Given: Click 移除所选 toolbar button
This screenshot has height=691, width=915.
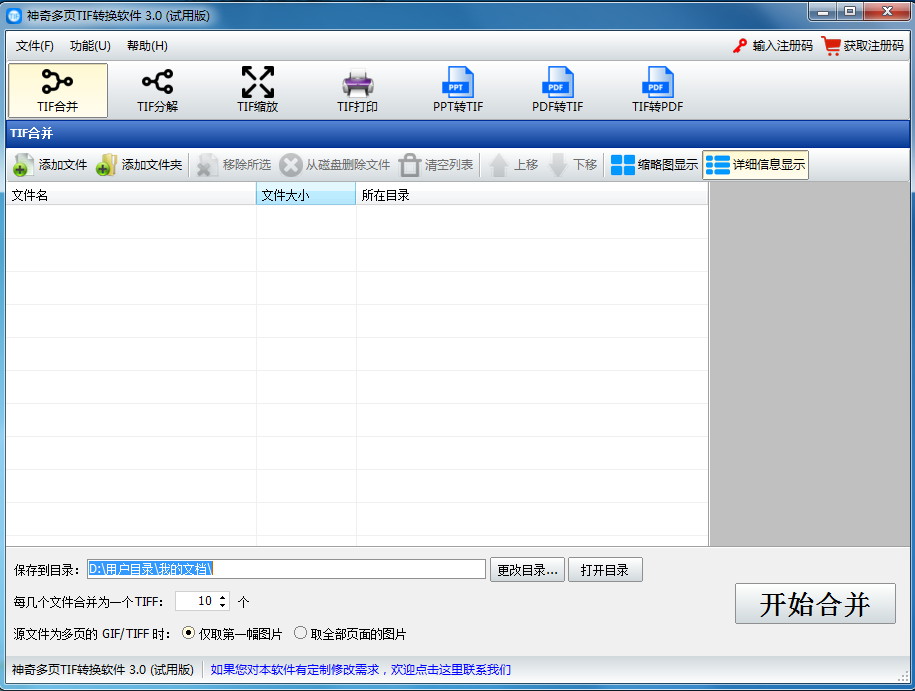Looking at the screenshot, I should (x=233, y=165).
